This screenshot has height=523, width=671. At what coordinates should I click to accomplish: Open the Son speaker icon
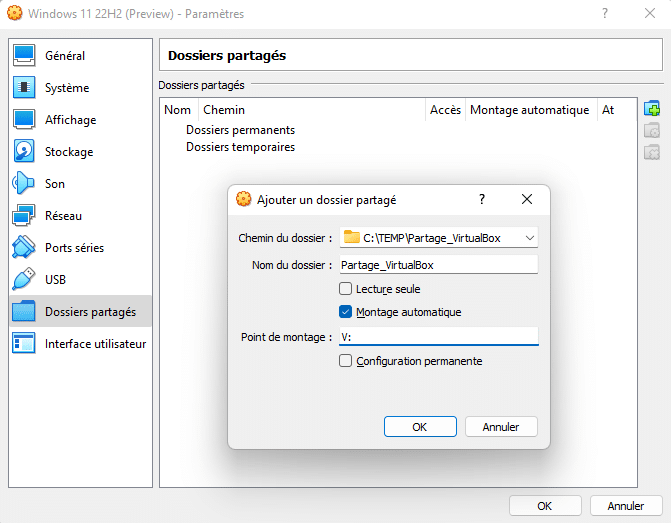tap(25, 184)
